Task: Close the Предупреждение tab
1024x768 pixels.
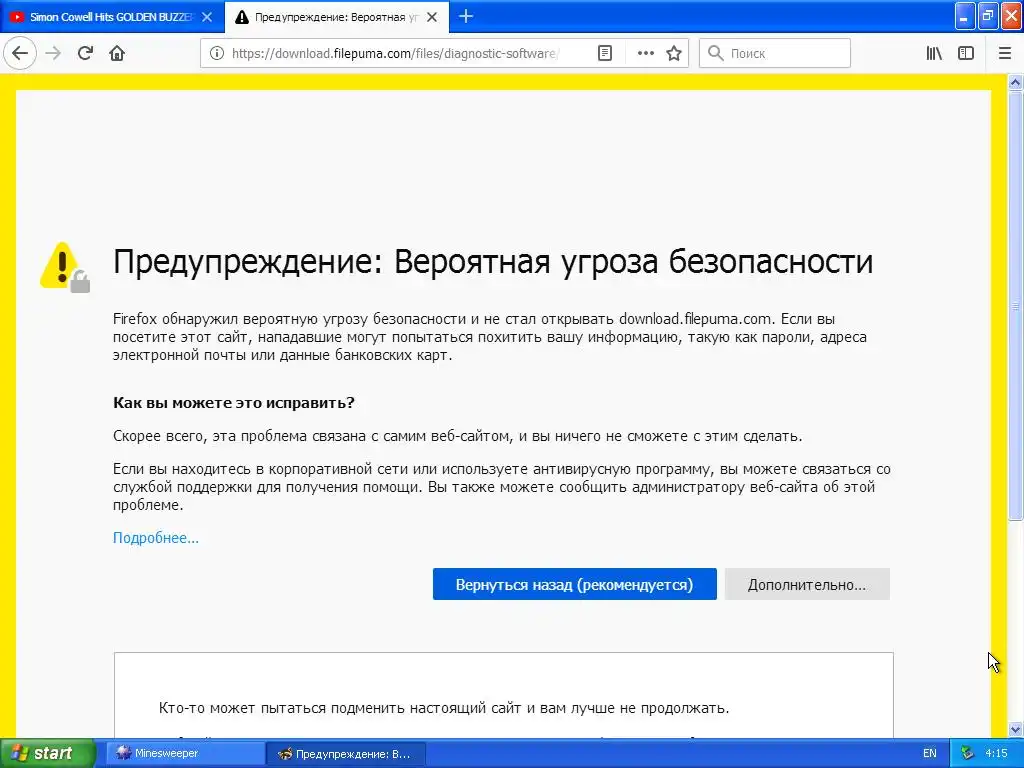Action: pos(432,18)
